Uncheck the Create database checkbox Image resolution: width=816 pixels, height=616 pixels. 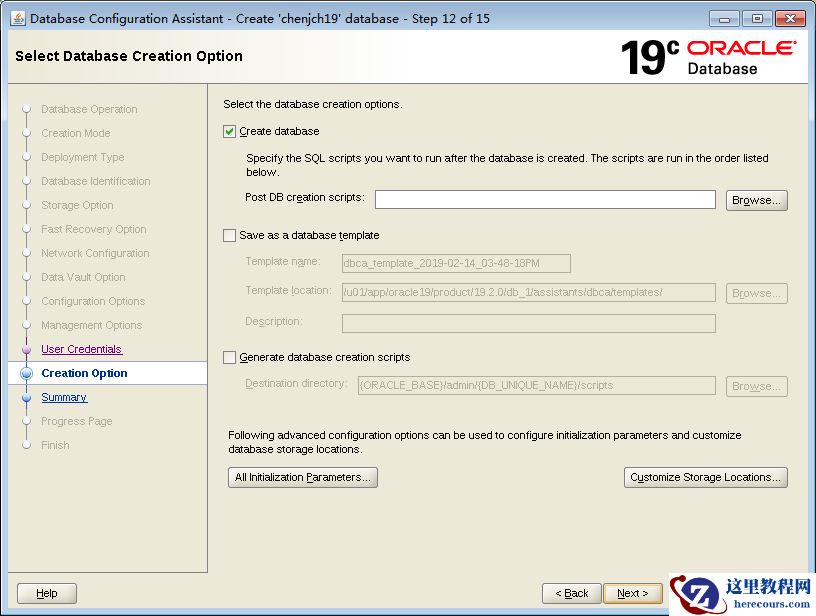coord(230,132)
